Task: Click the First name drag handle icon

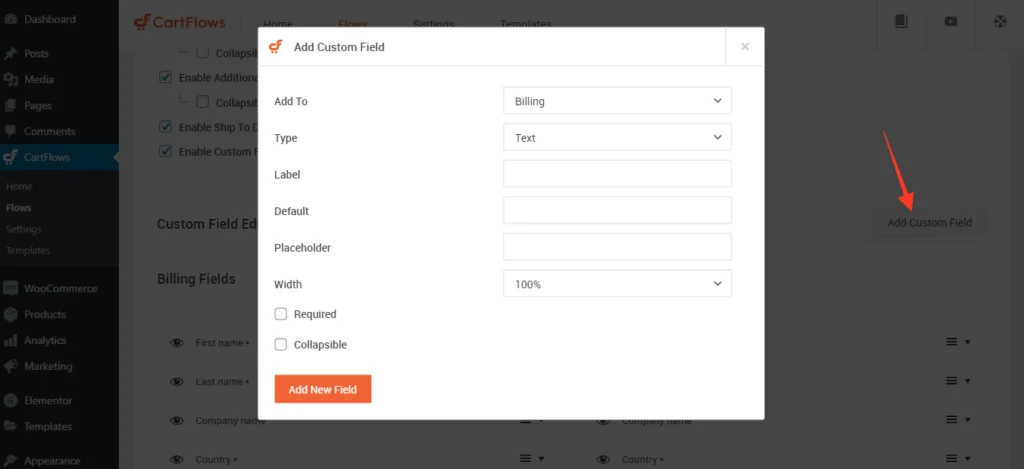Action: 952,343
